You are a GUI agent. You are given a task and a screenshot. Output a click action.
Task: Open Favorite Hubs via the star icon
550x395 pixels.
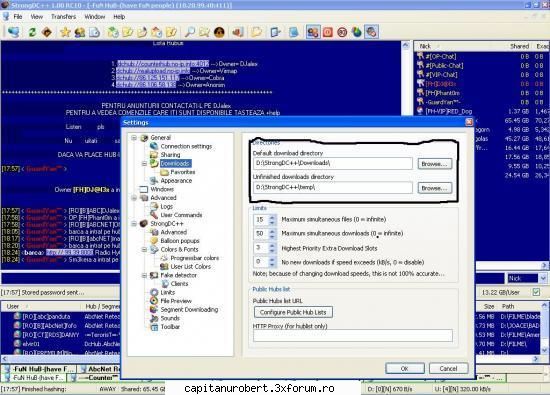[x=65, y=32]
